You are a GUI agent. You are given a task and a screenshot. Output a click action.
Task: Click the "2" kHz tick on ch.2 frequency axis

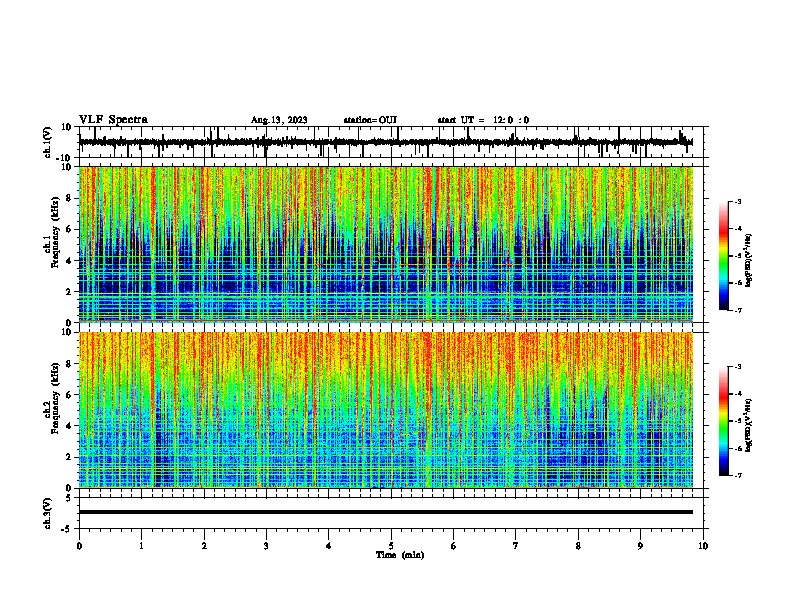point(69,457)
